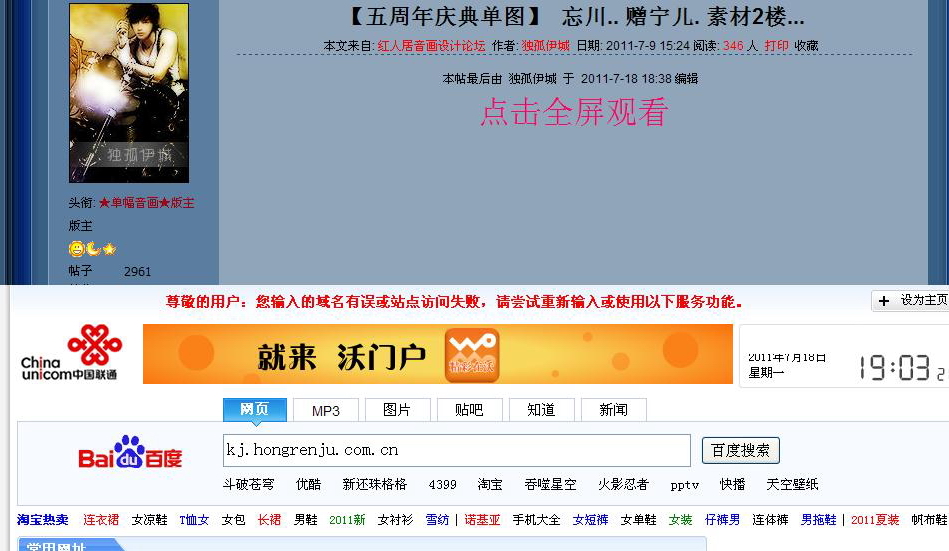Click the China Unicom logo
Viewport: 949px width, 551px height.
point(69,353)
